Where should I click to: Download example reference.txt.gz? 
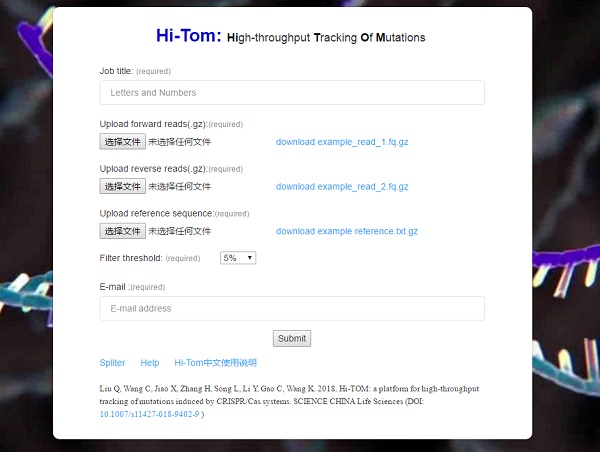pos(347,231)
